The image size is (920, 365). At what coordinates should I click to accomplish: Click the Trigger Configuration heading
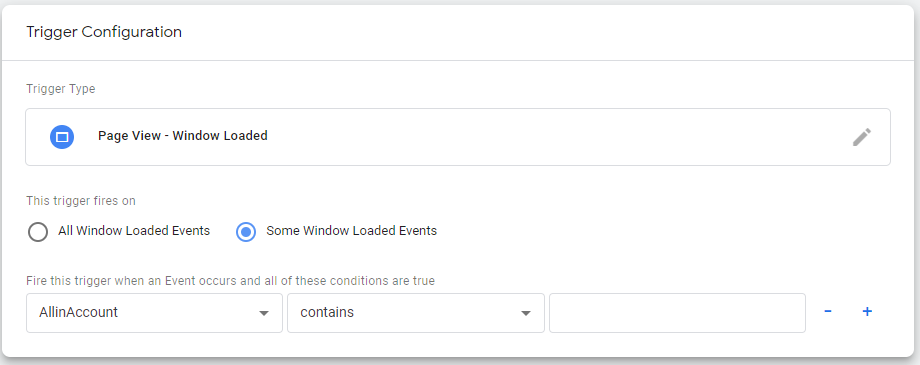click(x=104, y=32)
